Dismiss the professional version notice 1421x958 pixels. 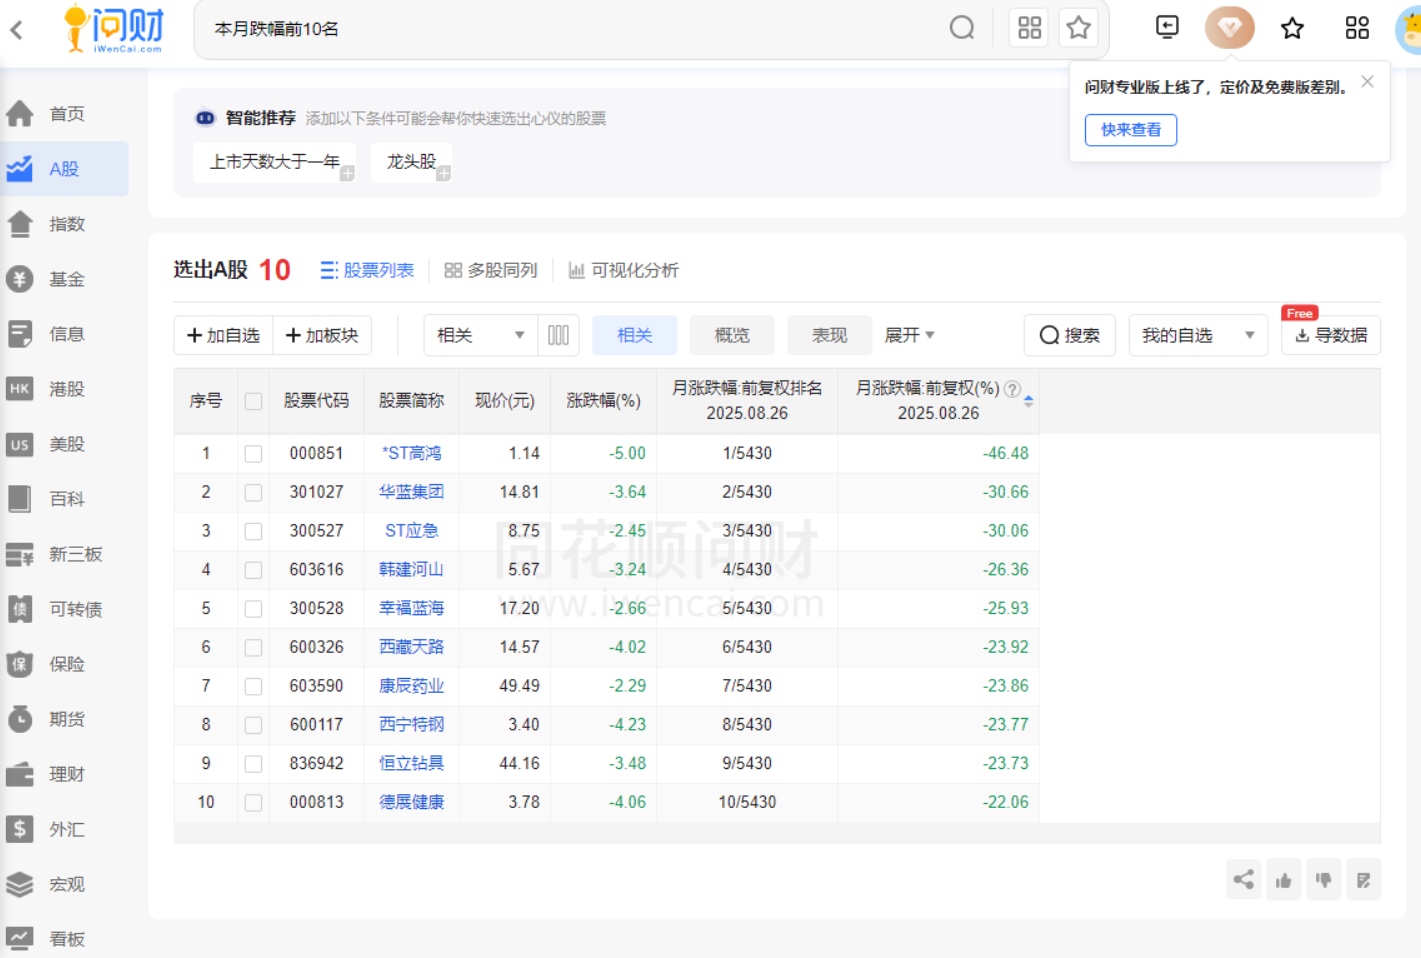tap(1367, 82)
